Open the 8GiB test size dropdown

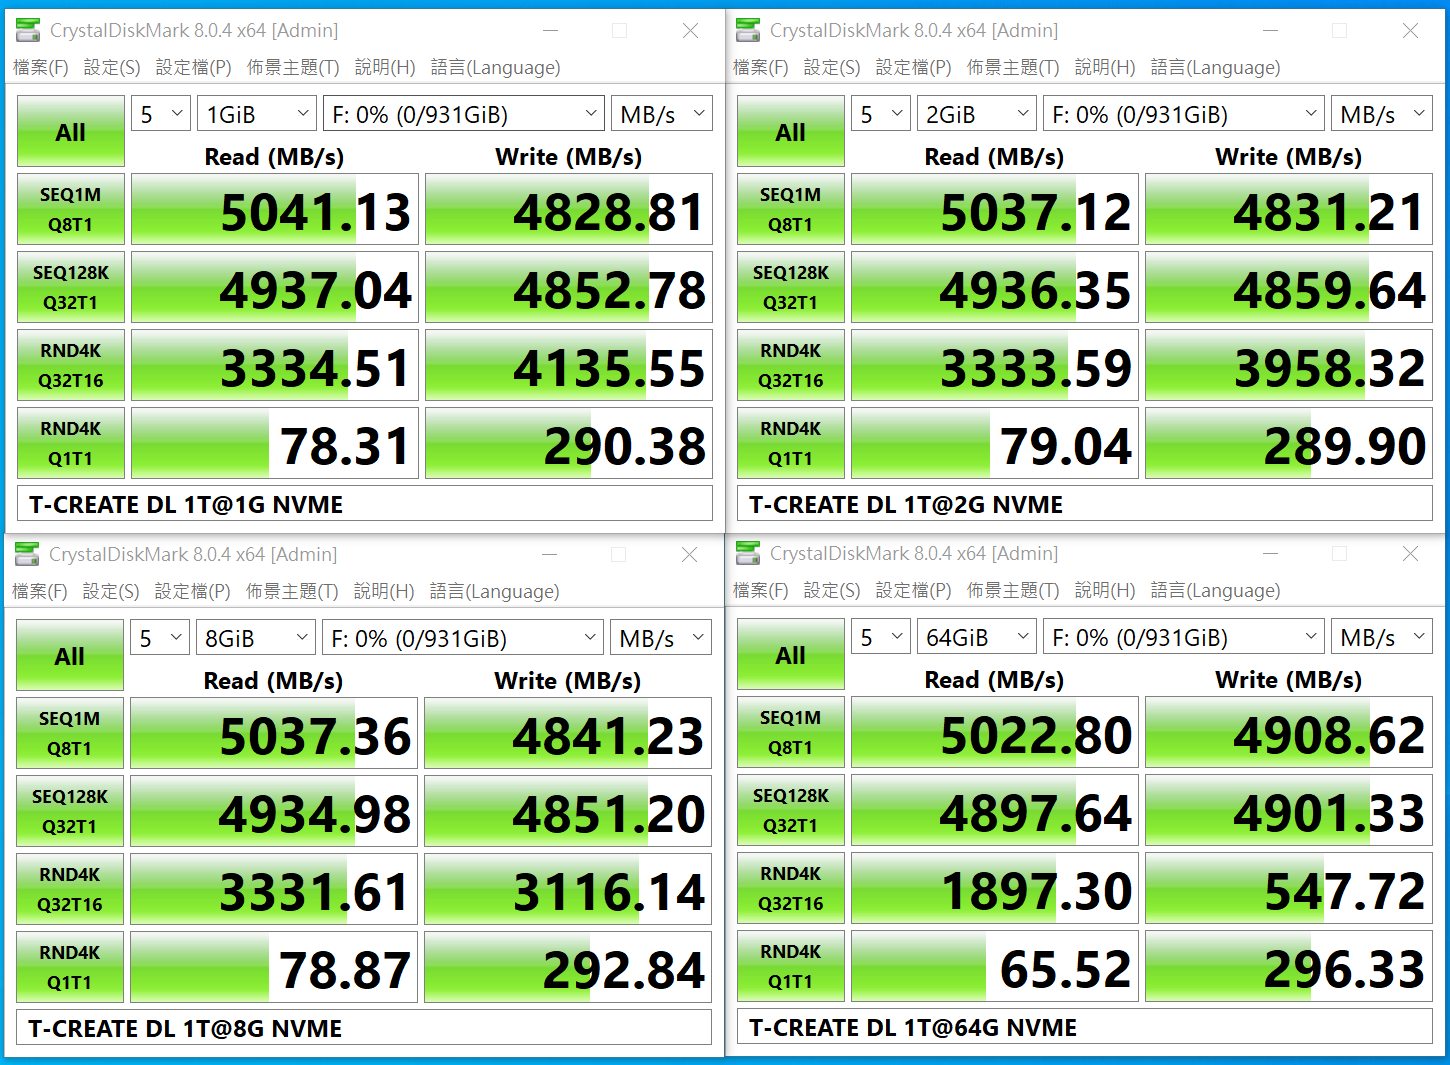(256, 638)
